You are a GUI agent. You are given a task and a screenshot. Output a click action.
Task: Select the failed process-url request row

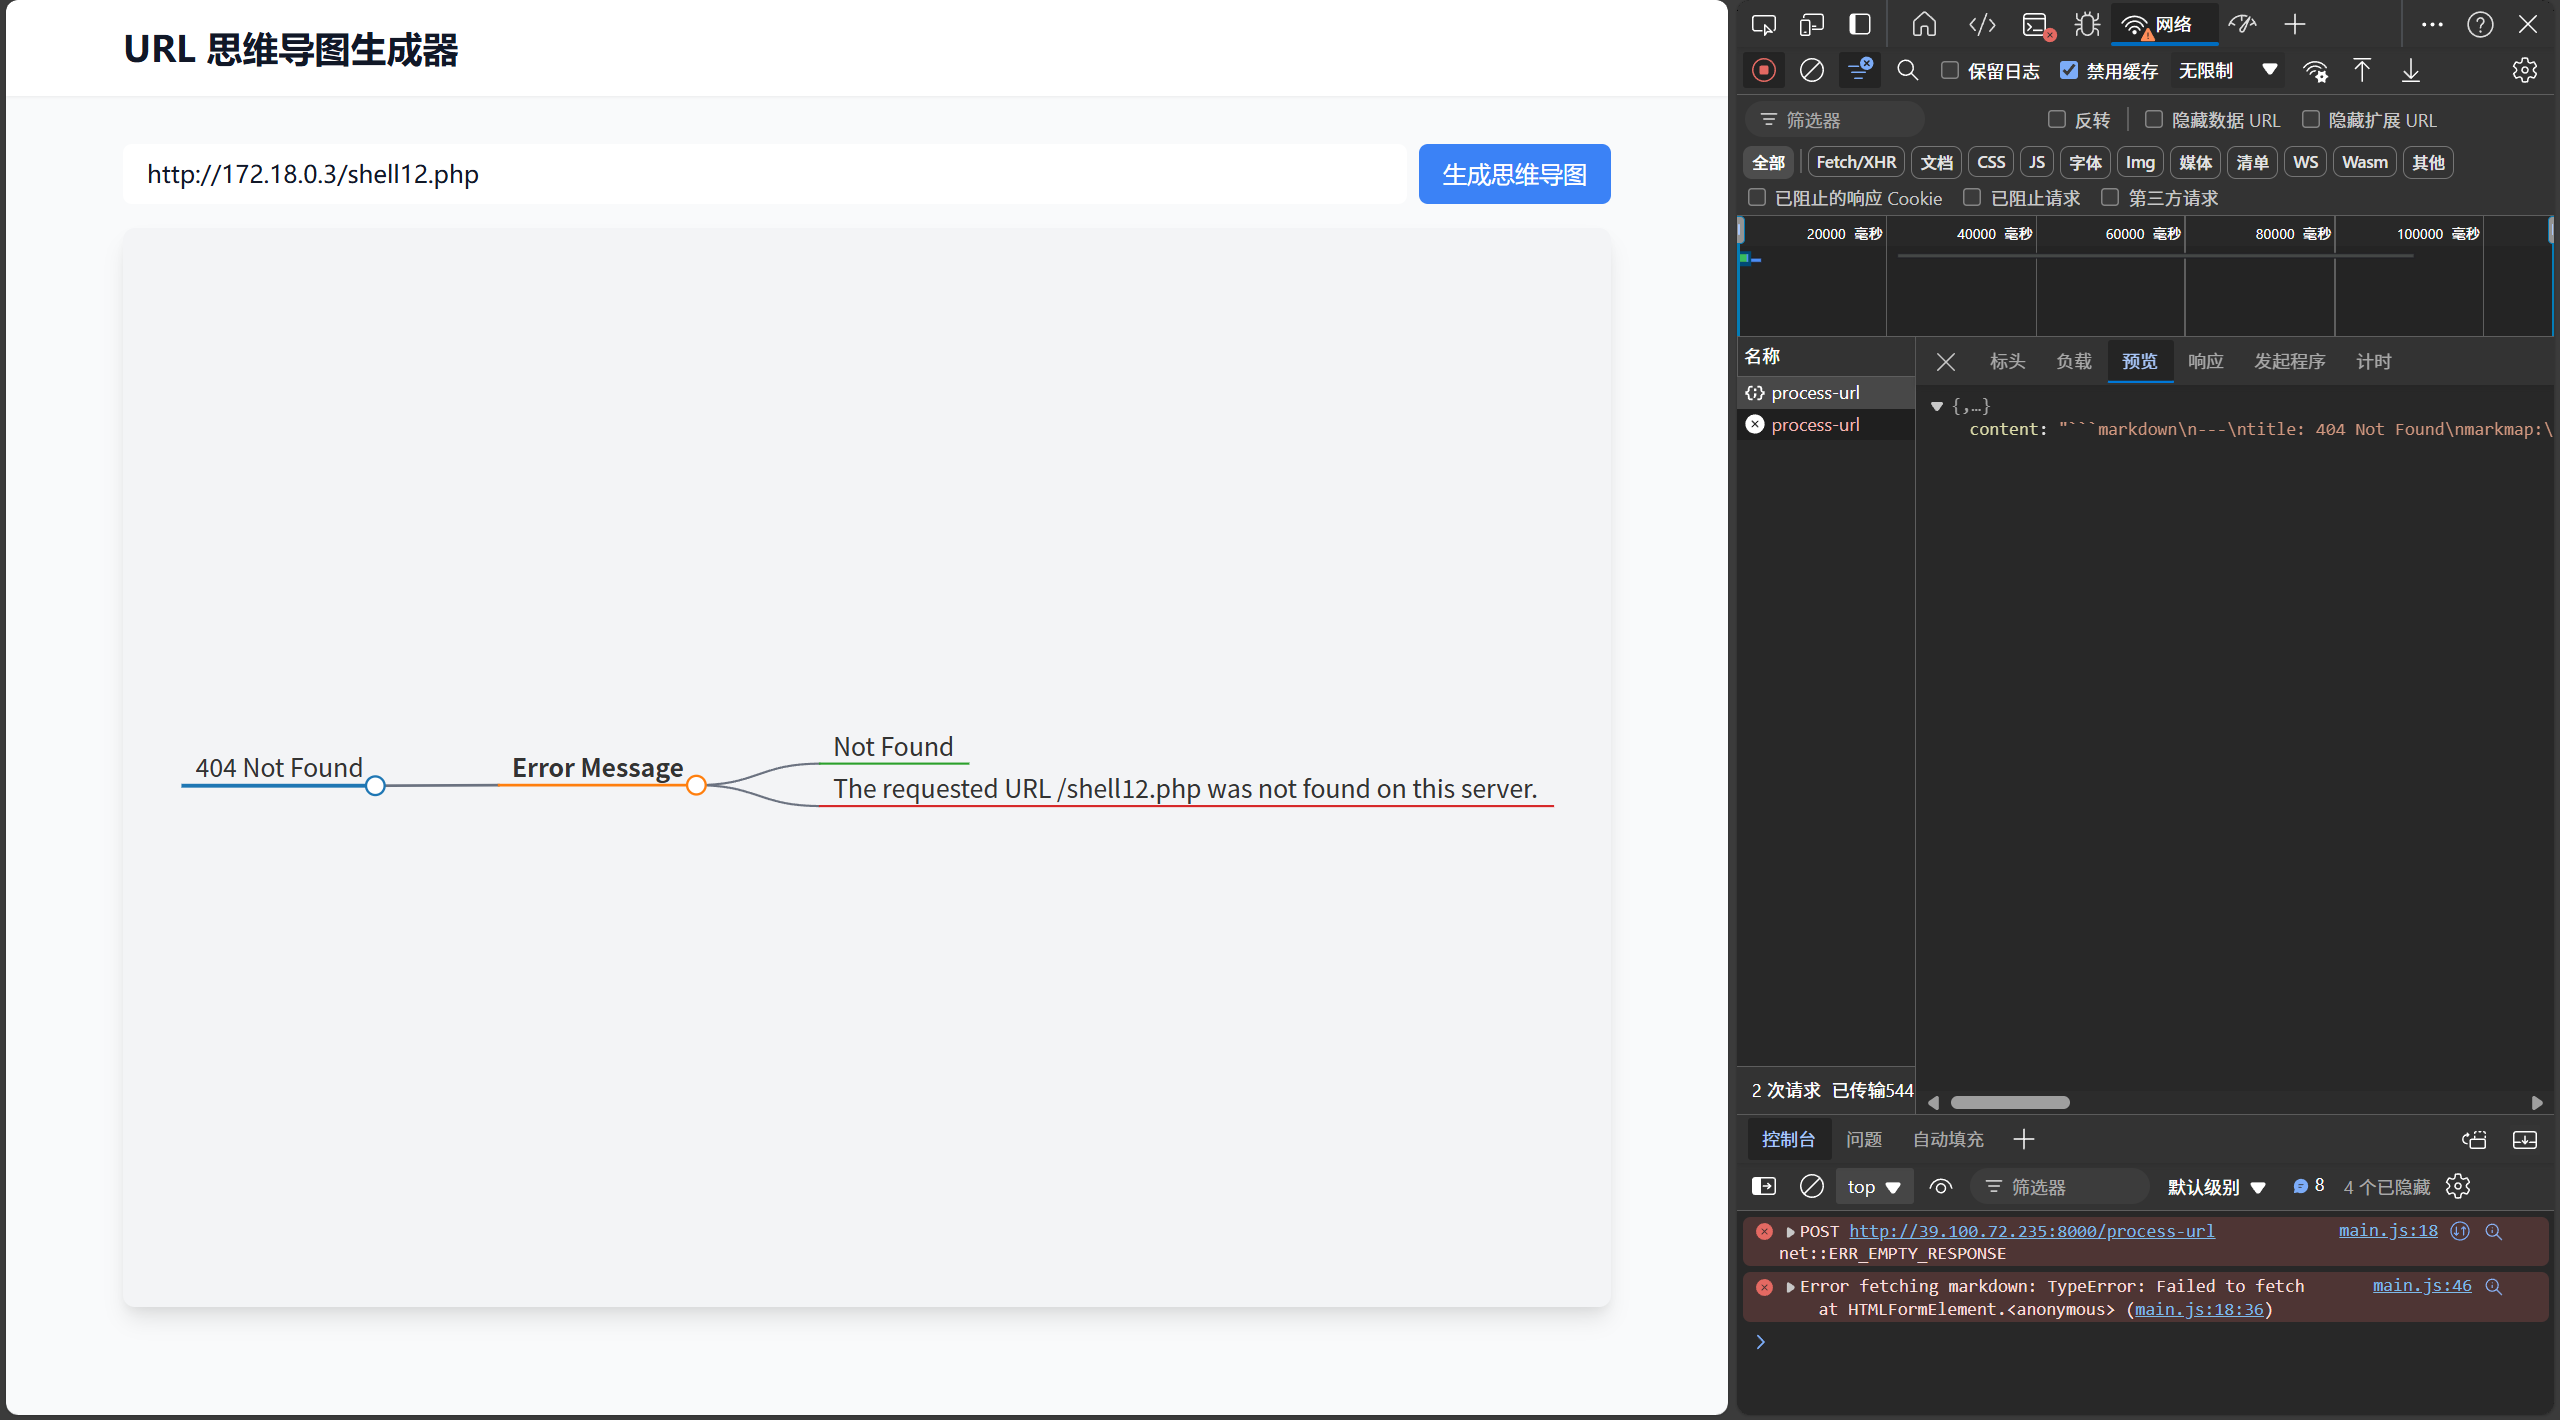coord(1826,425)
